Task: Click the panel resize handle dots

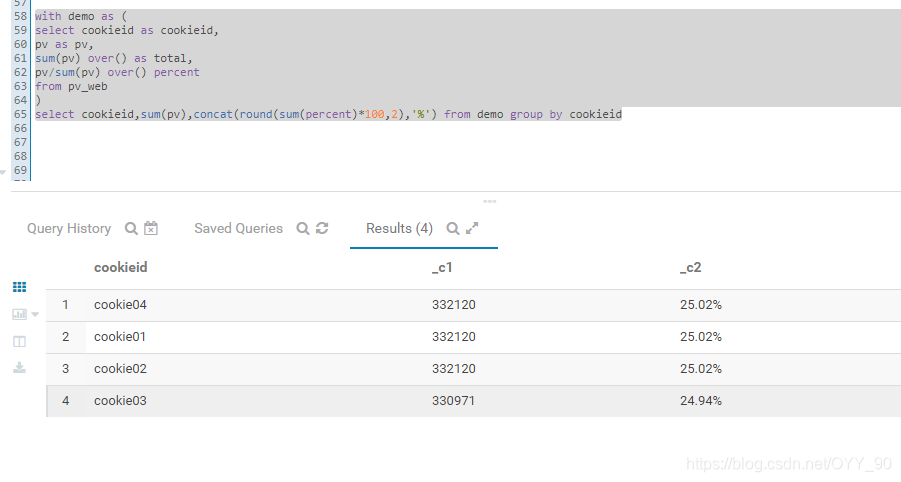Action: click(490, 202)
